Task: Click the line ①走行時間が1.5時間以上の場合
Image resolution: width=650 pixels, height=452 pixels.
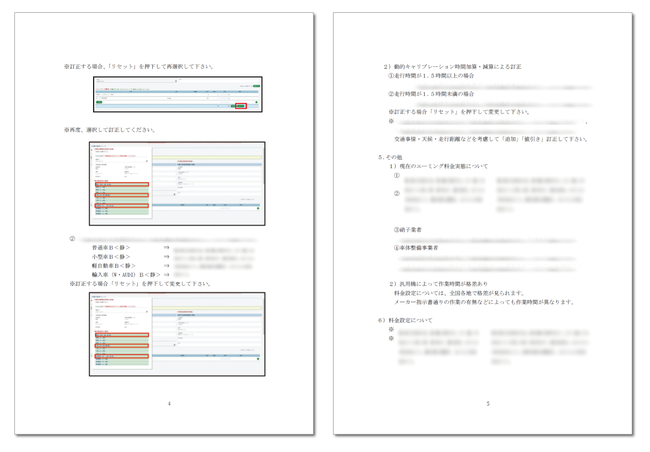Action: pyautogui.click(x=431, y=75)
